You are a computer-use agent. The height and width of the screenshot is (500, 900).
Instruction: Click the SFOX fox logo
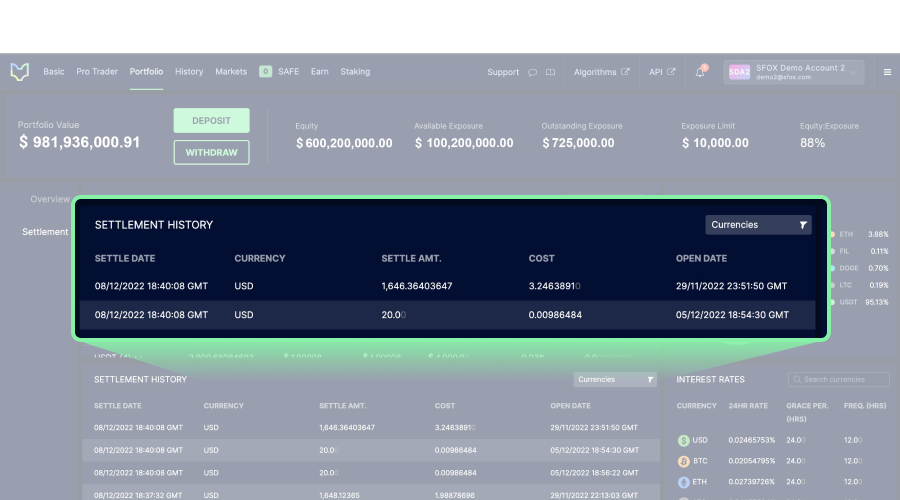click(20, 72)
